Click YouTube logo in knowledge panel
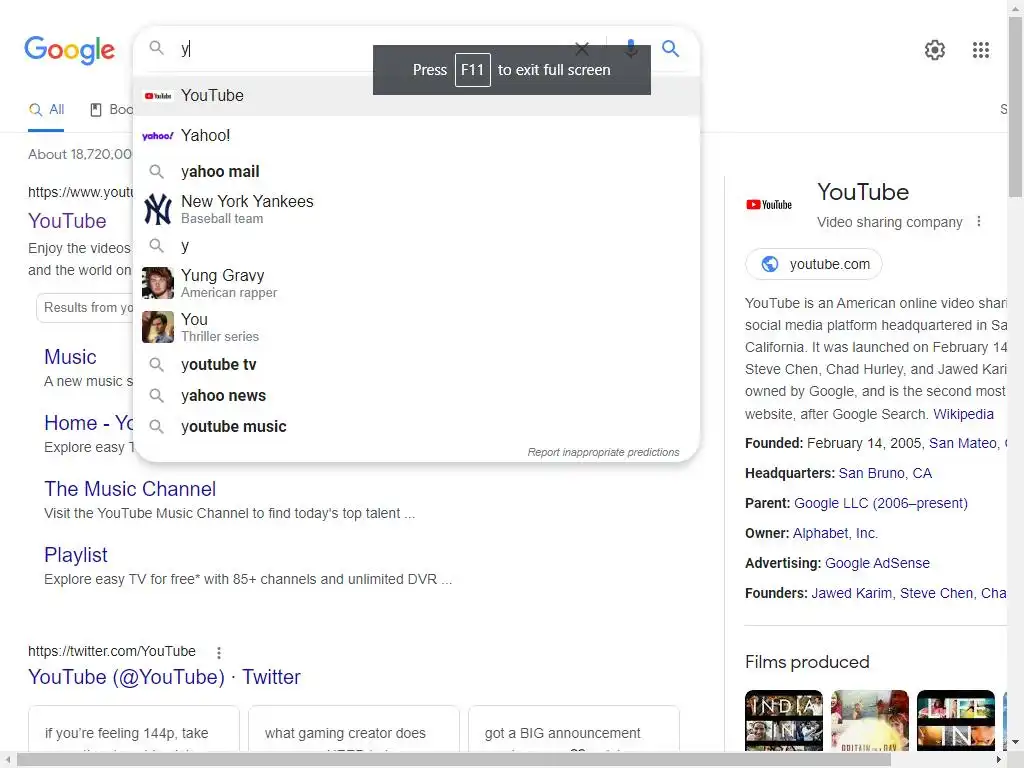The height and width of the screenshot is (768, 1024). pyautogui.click(x=769, y=204)
